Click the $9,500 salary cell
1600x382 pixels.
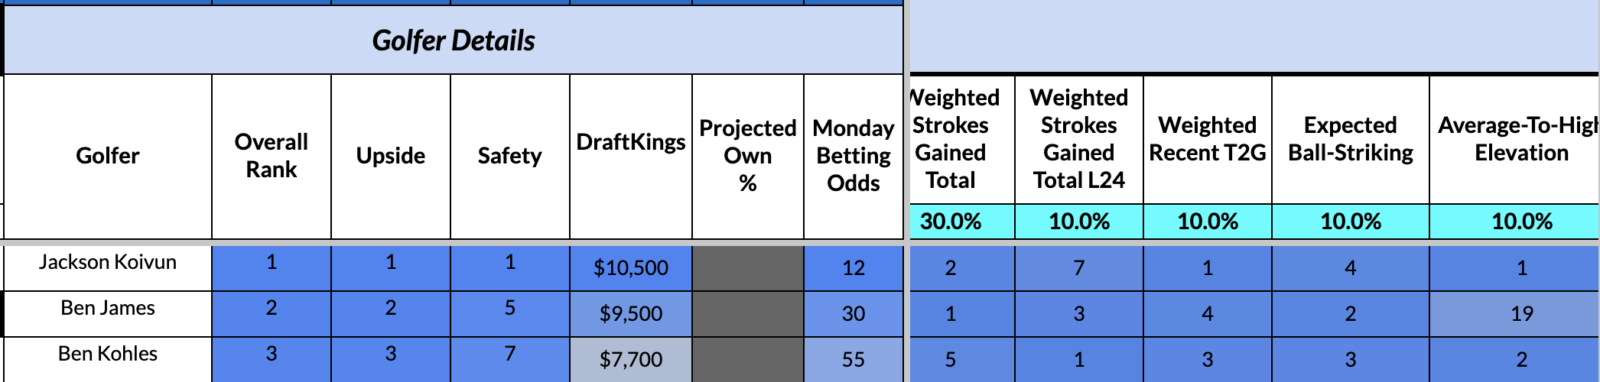[x=631, y=313]
